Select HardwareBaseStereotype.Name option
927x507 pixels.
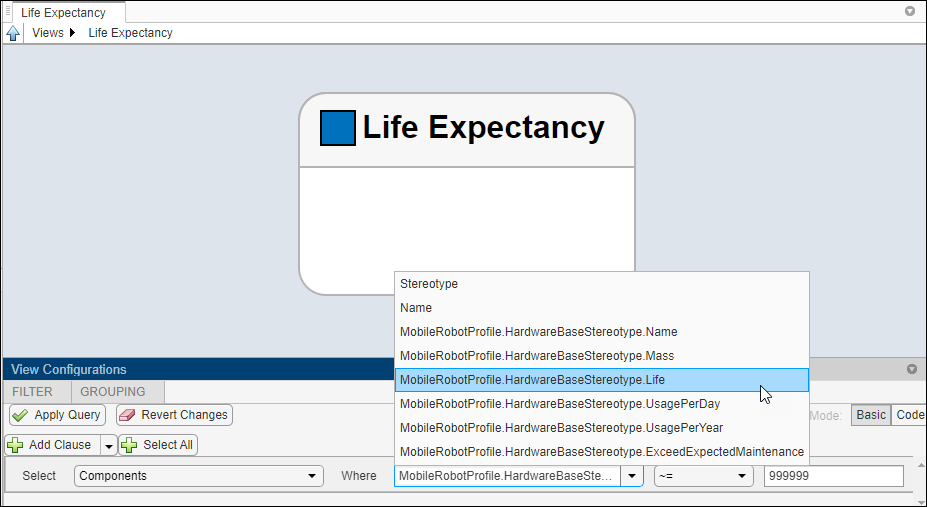point(602,332)
